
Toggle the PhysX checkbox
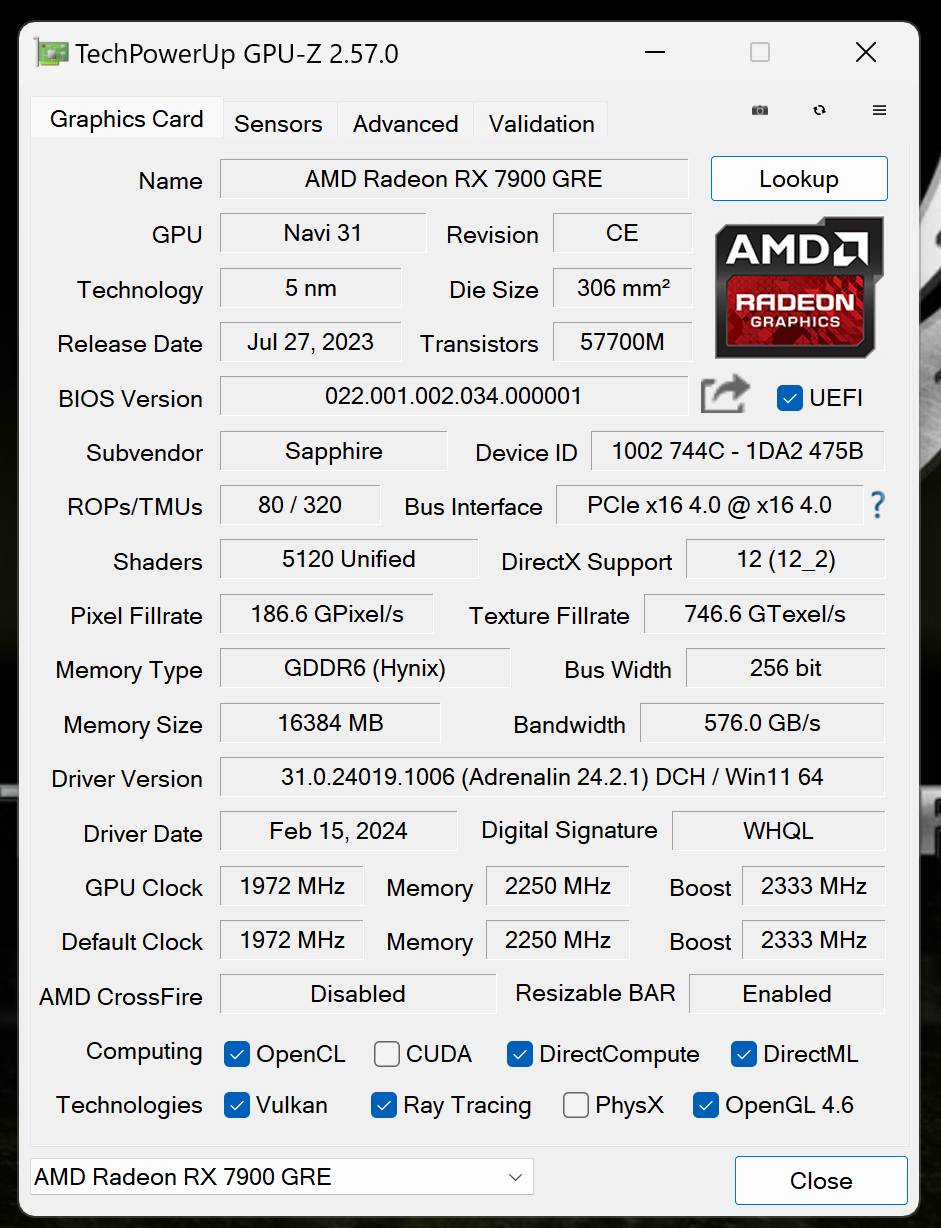576,1104
